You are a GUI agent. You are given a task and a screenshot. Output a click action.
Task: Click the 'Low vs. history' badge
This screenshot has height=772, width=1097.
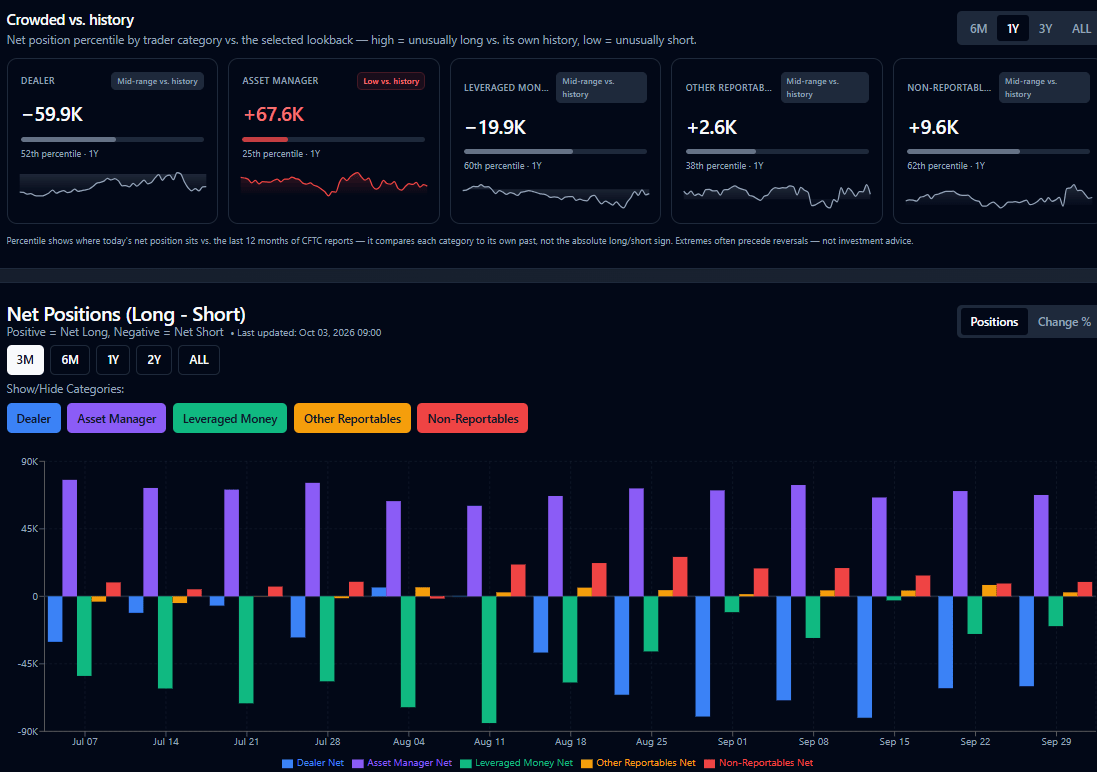point(391,81)
